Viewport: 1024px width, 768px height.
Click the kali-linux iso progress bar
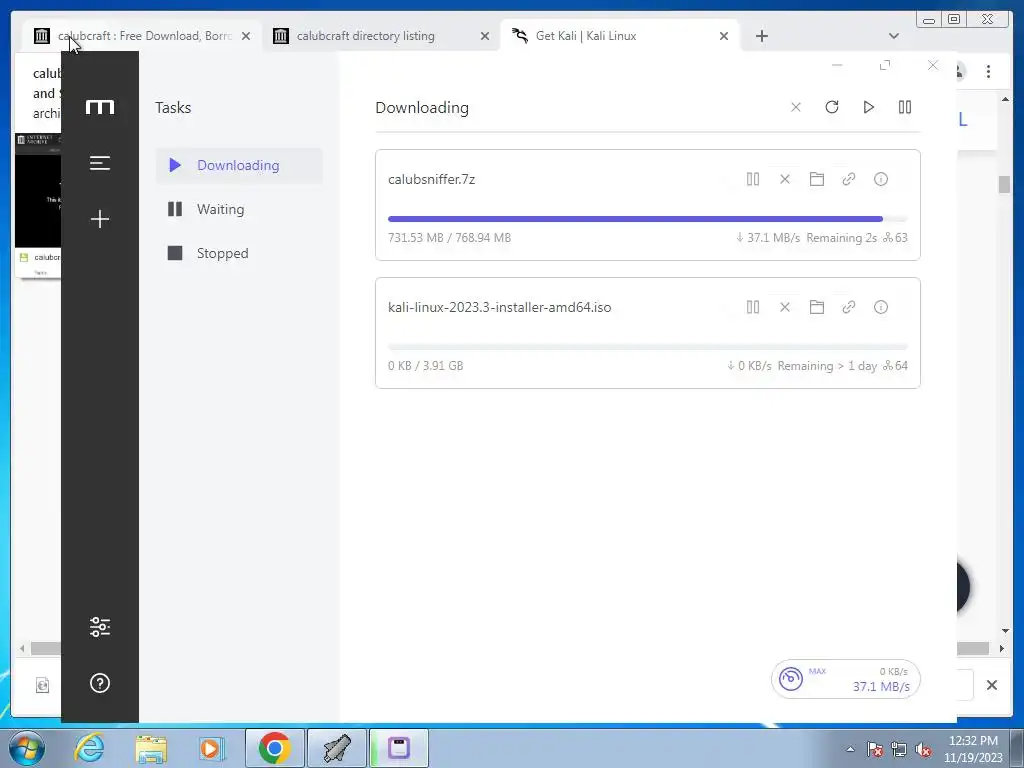[x=648, y=347]
